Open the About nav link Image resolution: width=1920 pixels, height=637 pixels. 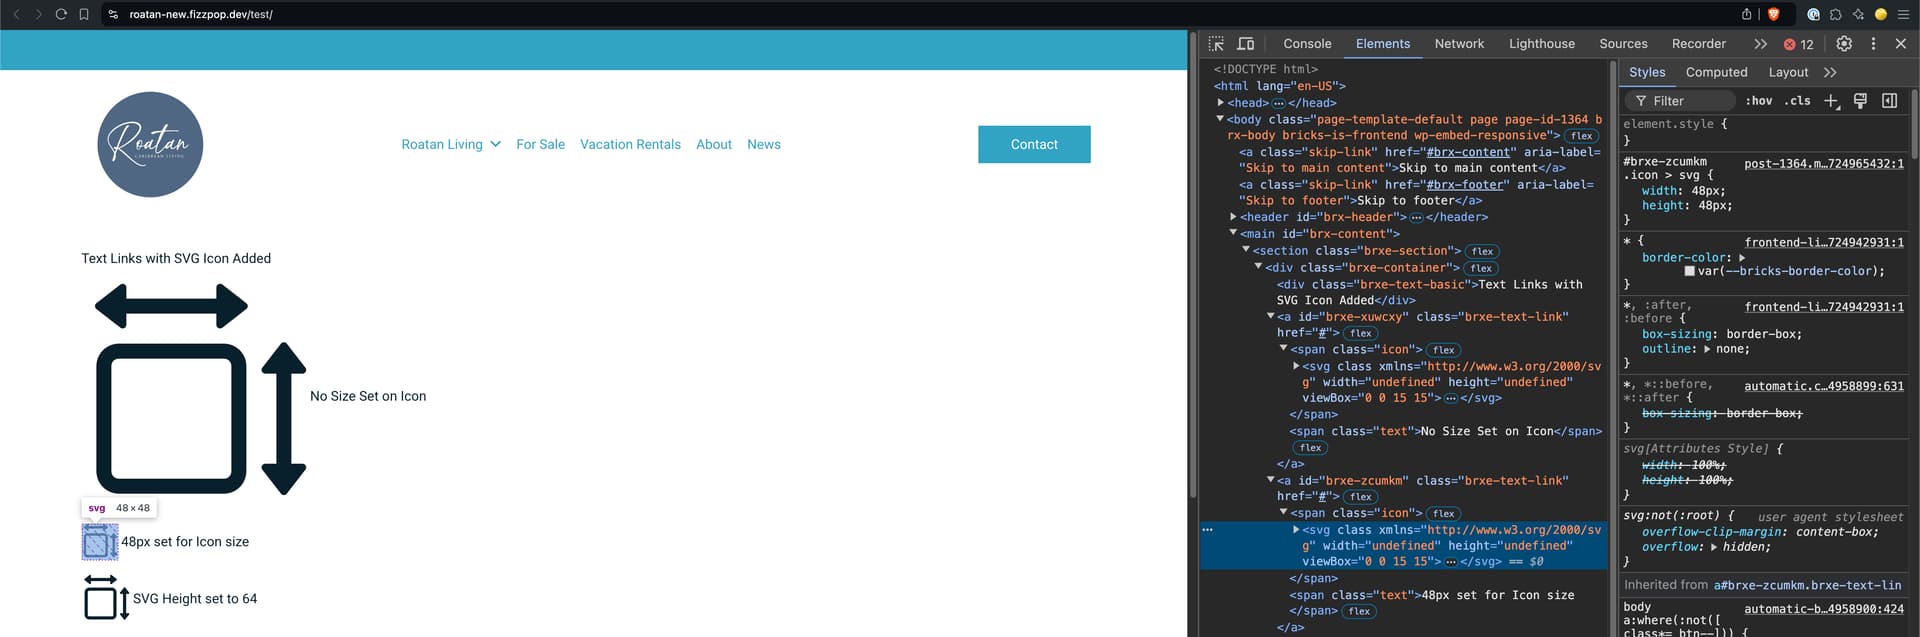tap(714, 144)
